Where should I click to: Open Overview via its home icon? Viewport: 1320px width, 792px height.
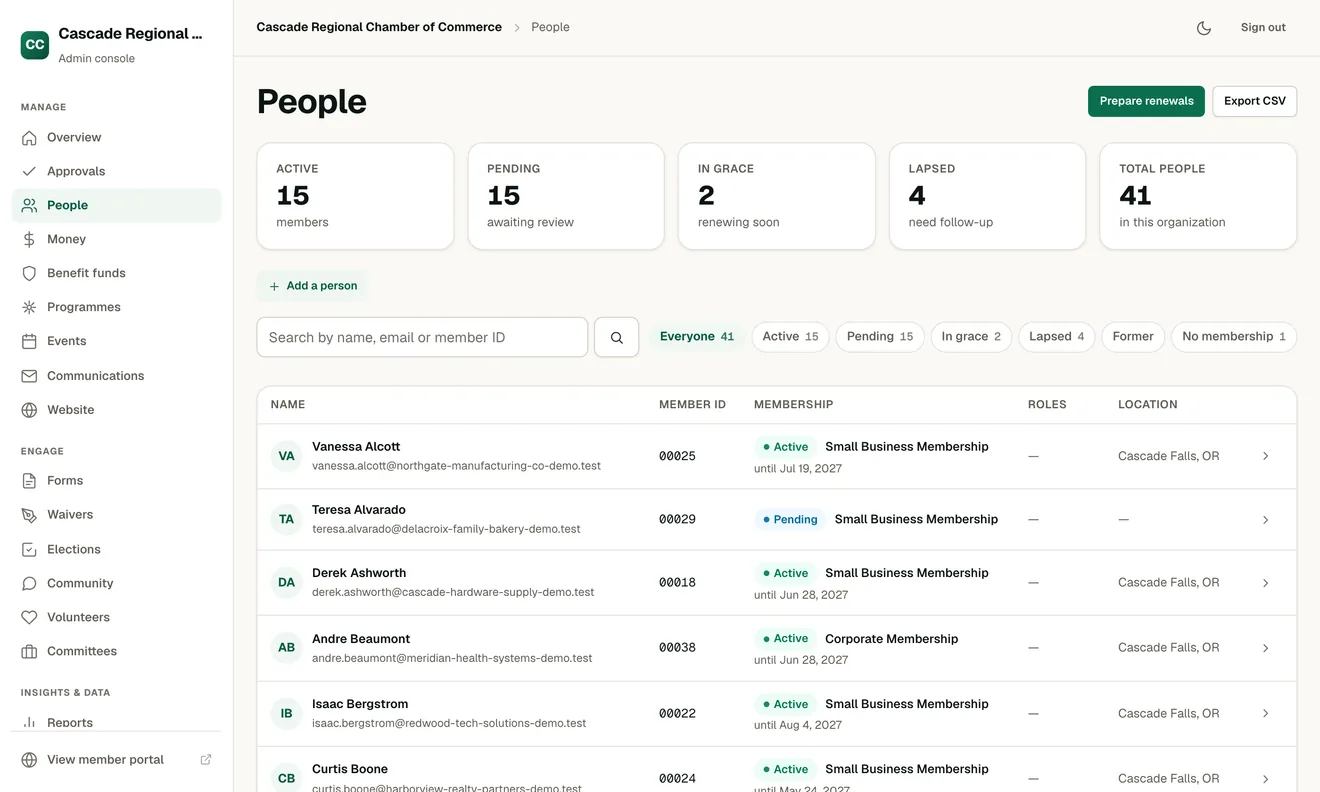[29, 137]
